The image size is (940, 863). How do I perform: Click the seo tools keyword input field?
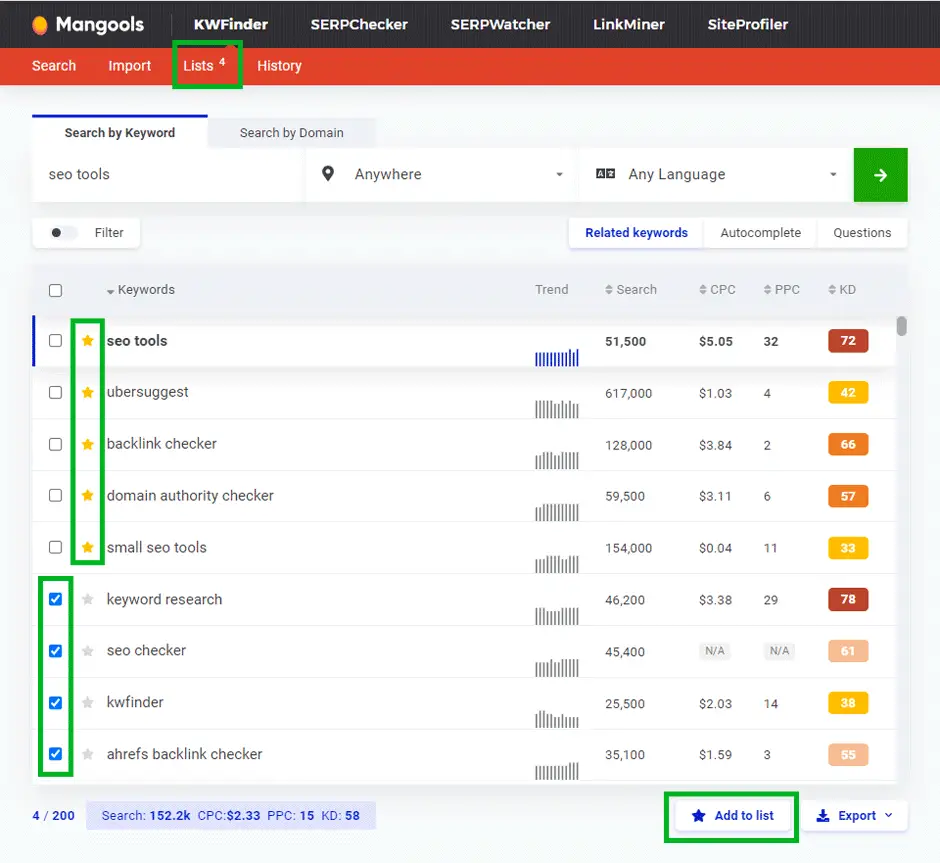point(168,174)
